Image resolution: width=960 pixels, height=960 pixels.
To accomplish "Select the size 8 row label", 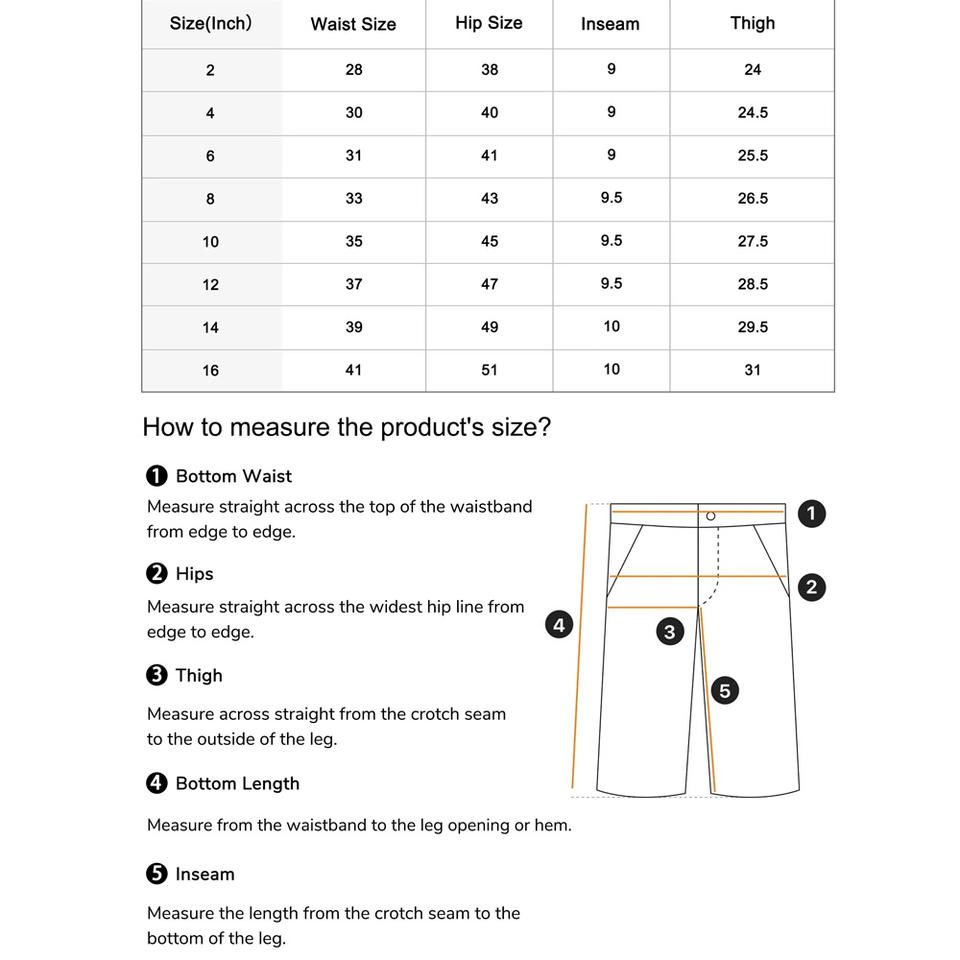I will coord(210,199).
